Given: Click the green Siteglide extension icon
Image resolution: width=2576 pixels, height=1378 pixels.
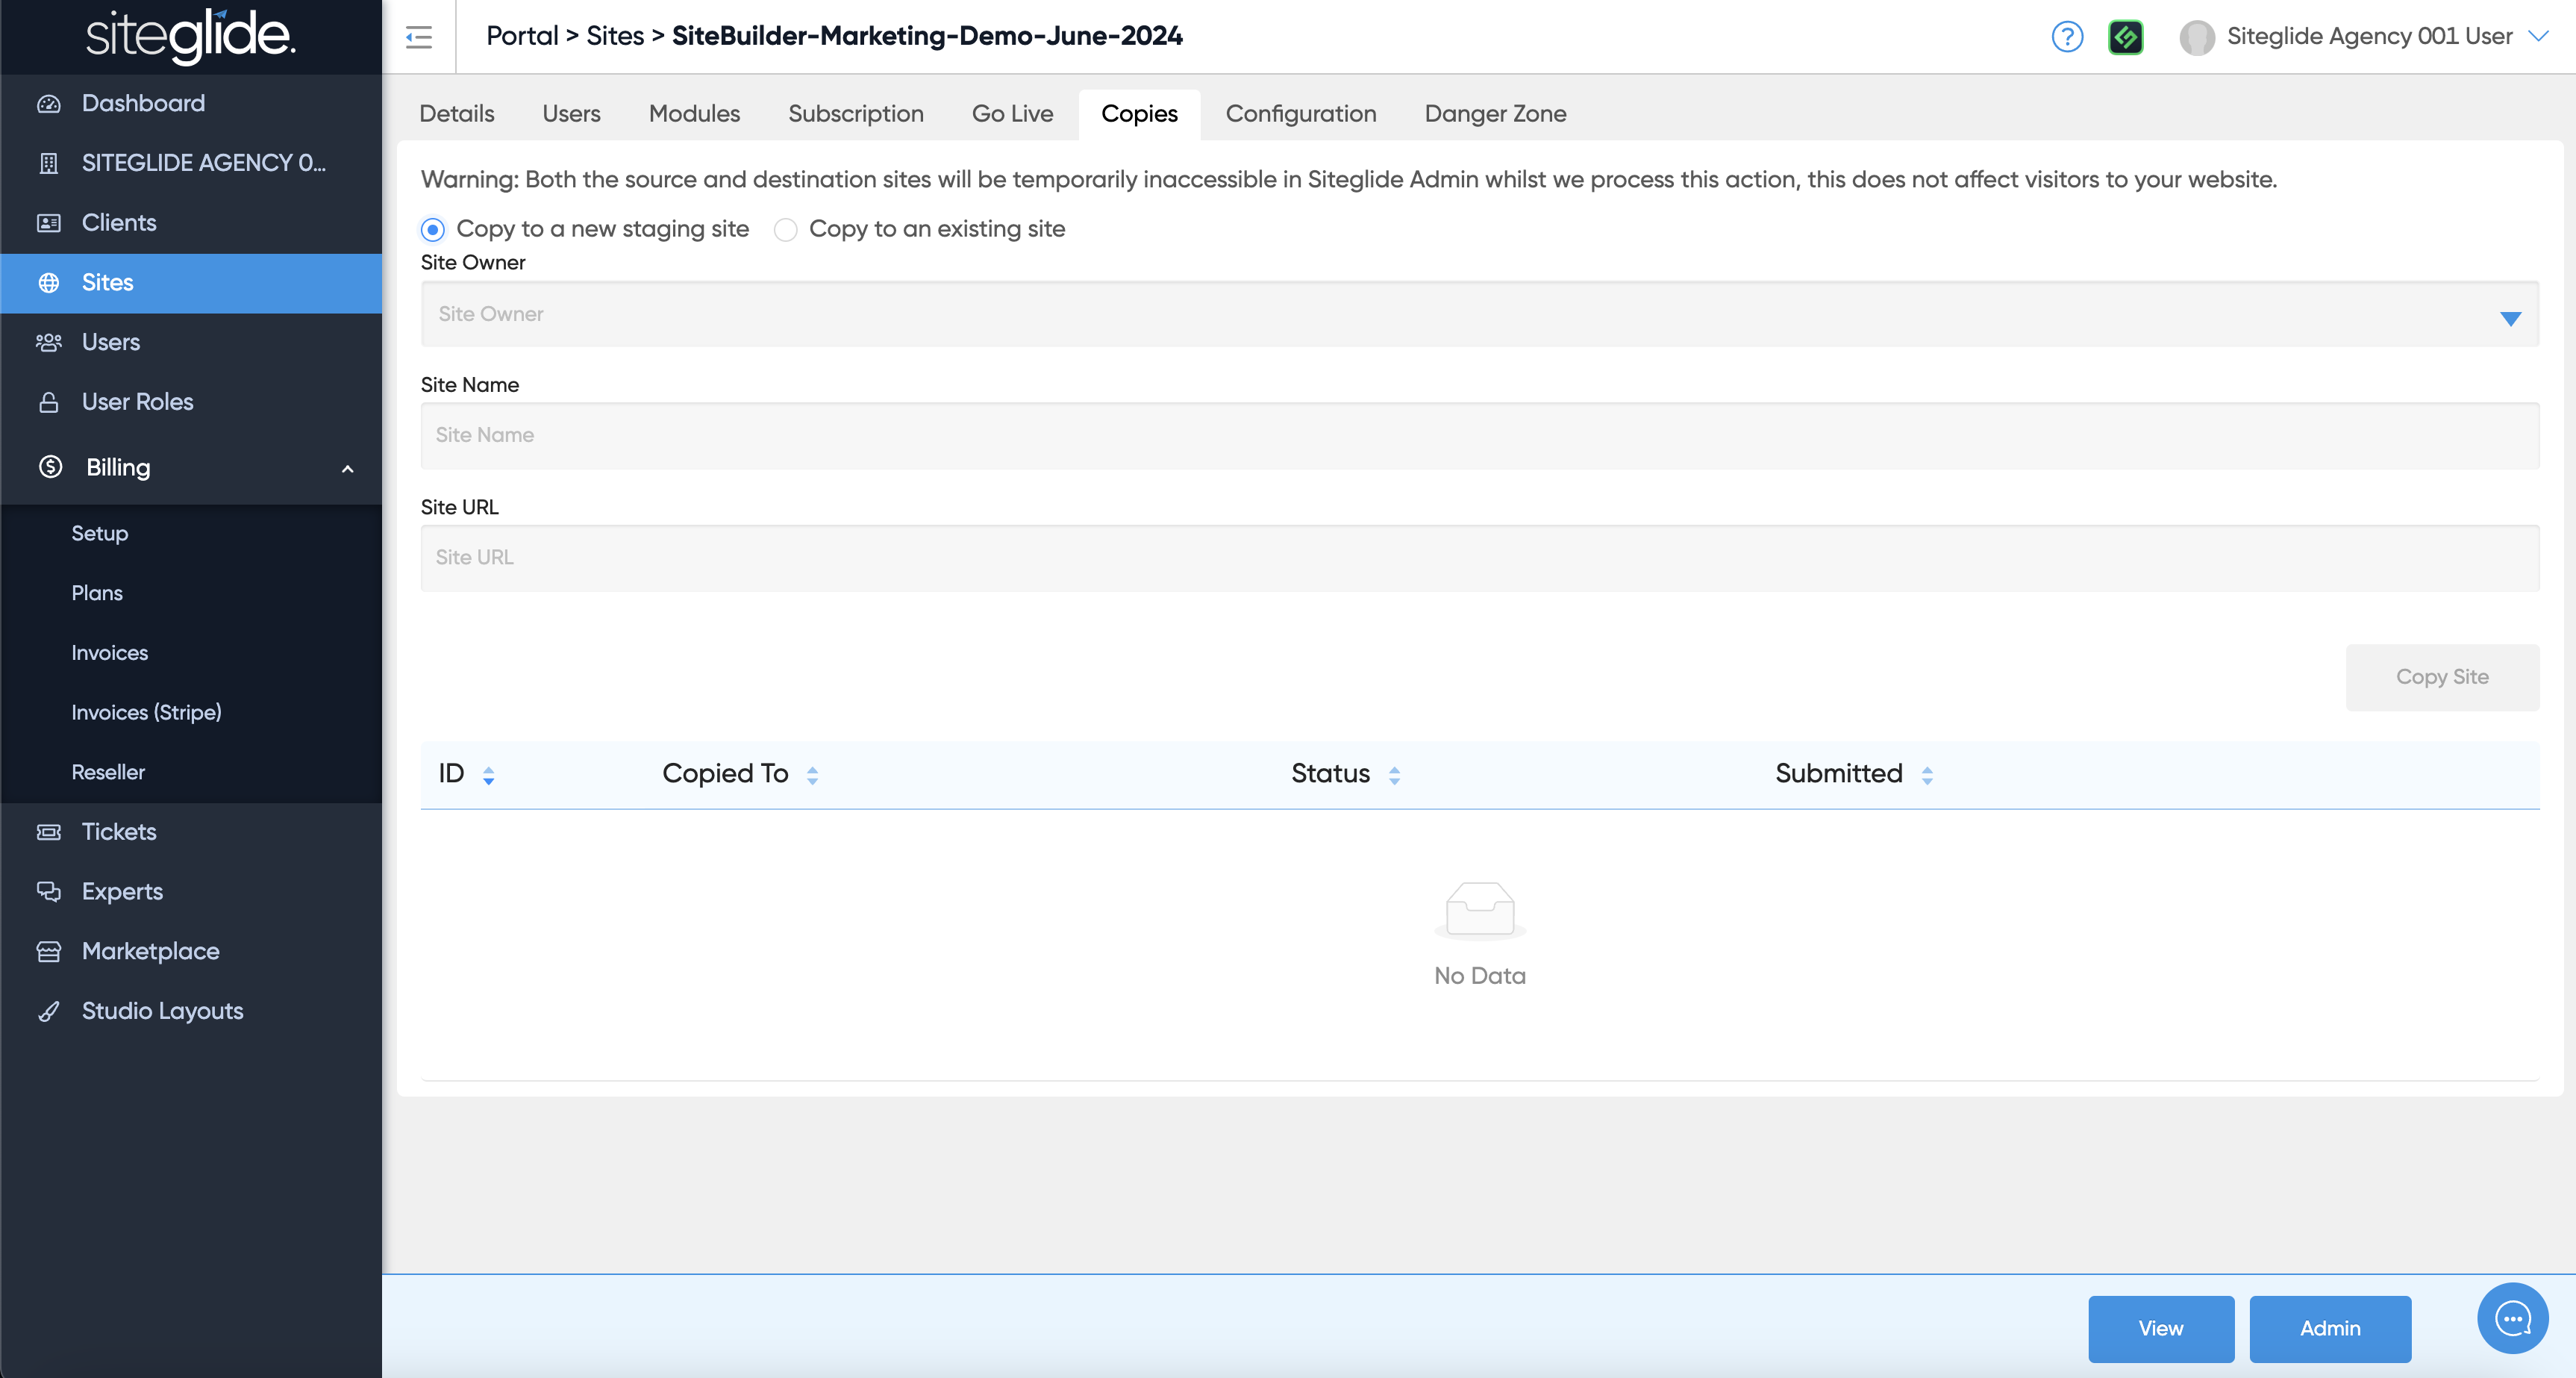Looking at the screenshot, I should (x=2125, y=37).
